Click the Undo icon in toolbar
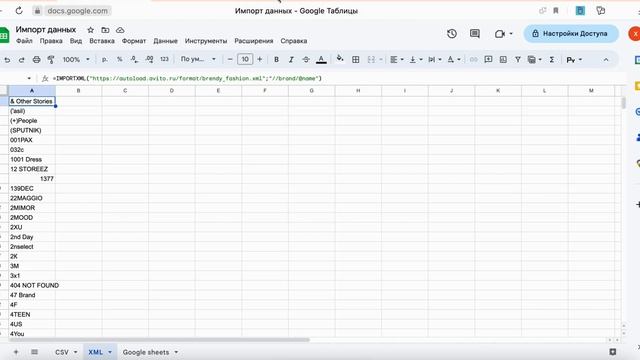 [x=7, y=60]
